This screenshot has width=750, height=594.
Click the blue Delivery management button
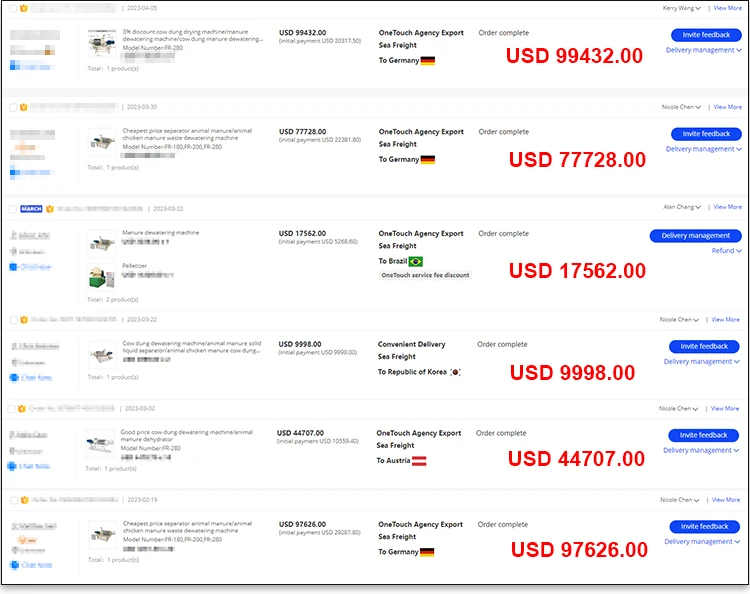(695, 236)
